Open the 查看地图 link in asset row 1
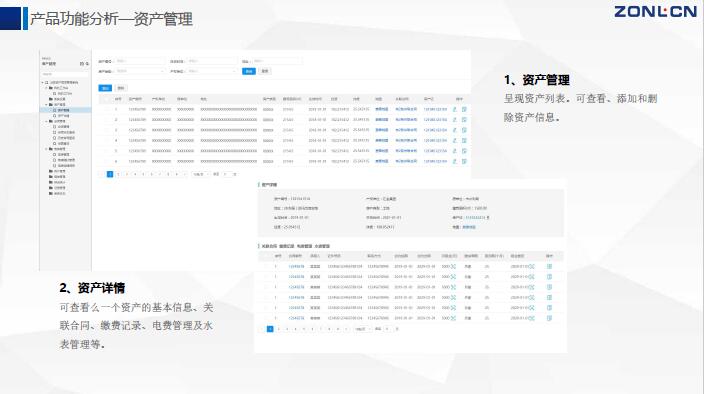This screenshot has width=704, height=394. tap(382, 109)
